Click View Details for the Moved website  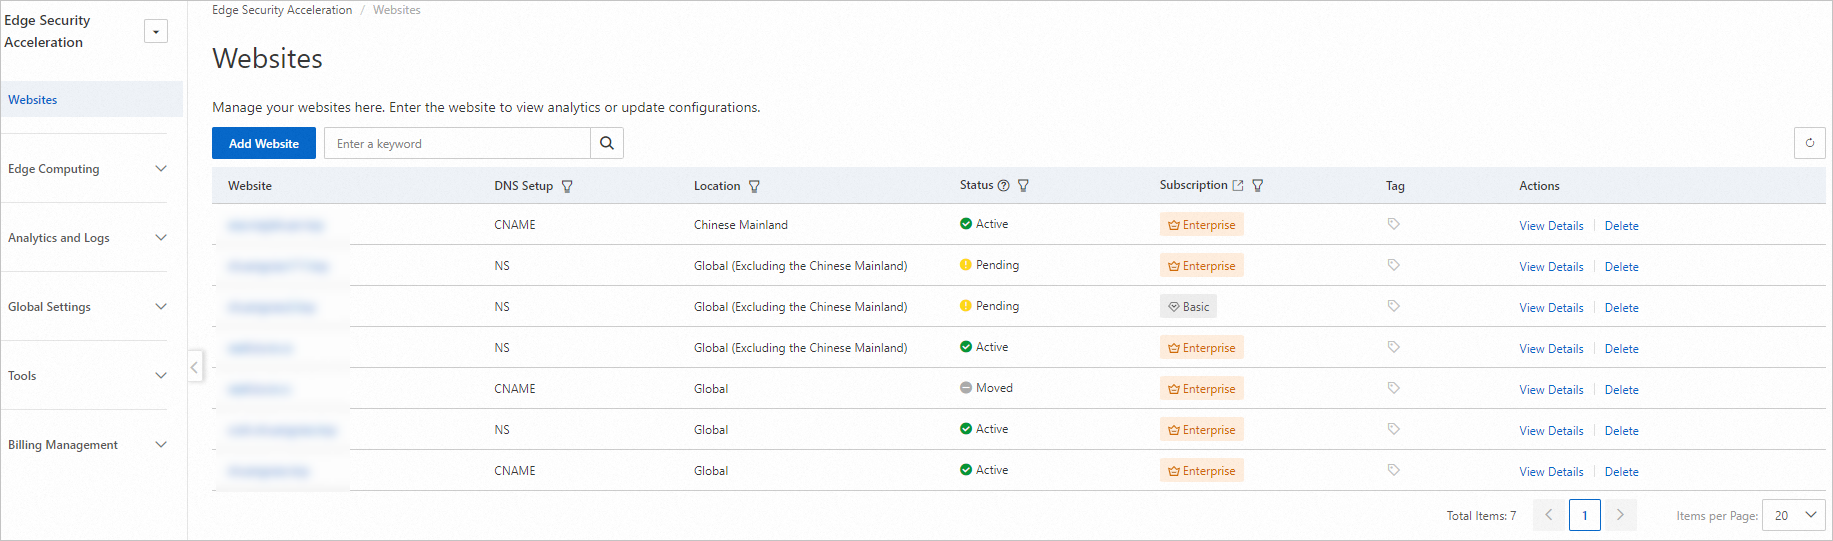(x=1551, y=390)
